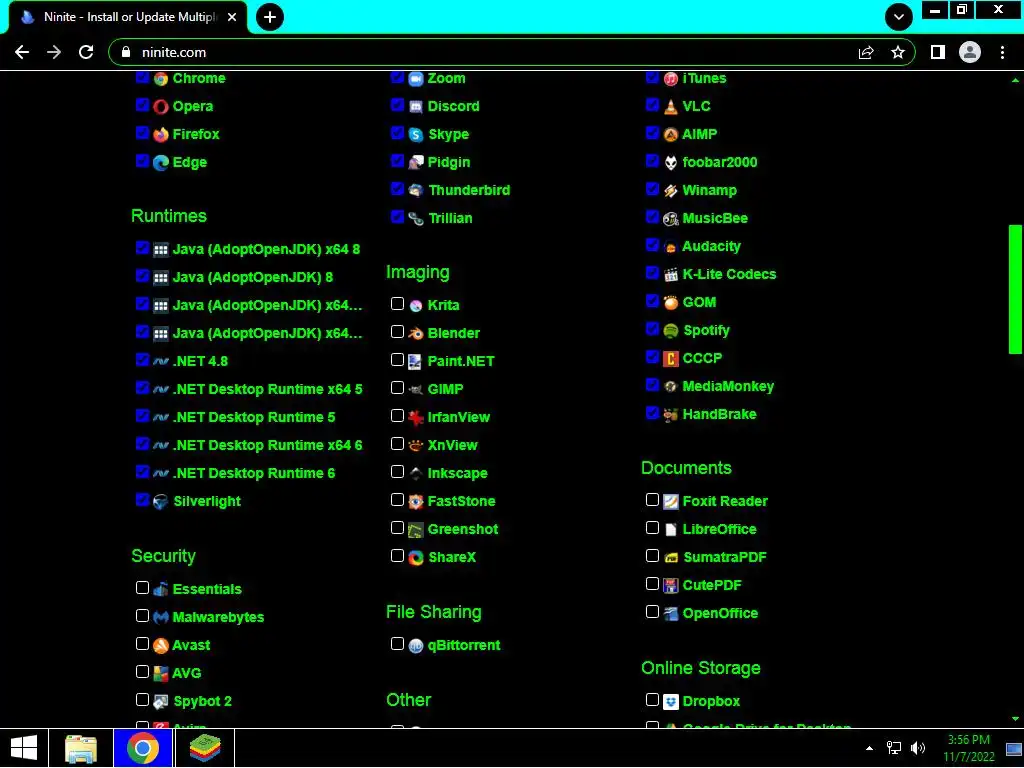Click the green vertical scrollbar thumb
This screenshot has width=1024, height=768.
(1015, 289)
